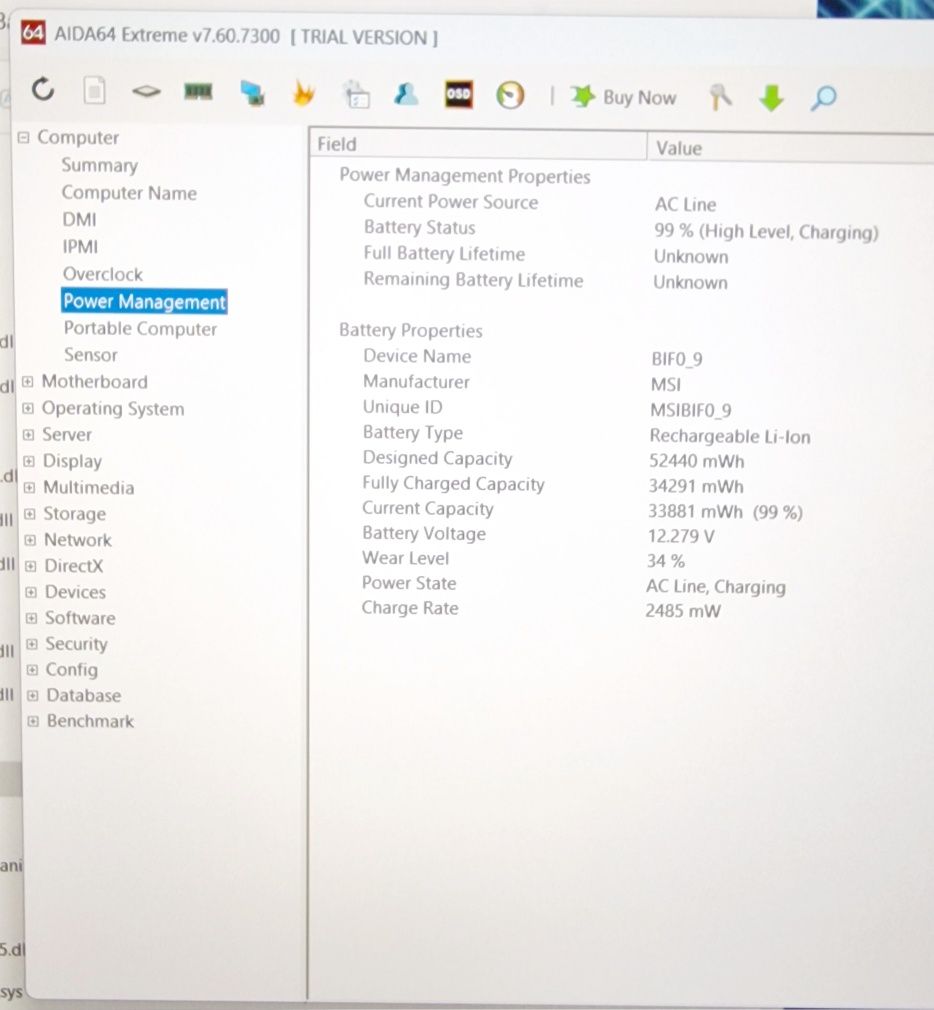This screenshot has height=1010, width=934.
Task: Expand the Software node
Action: 32,618
